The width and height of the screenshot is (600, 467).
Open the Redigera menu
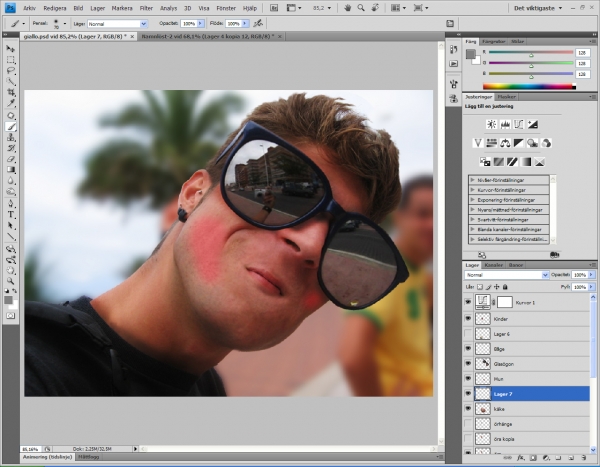(55, 8)
